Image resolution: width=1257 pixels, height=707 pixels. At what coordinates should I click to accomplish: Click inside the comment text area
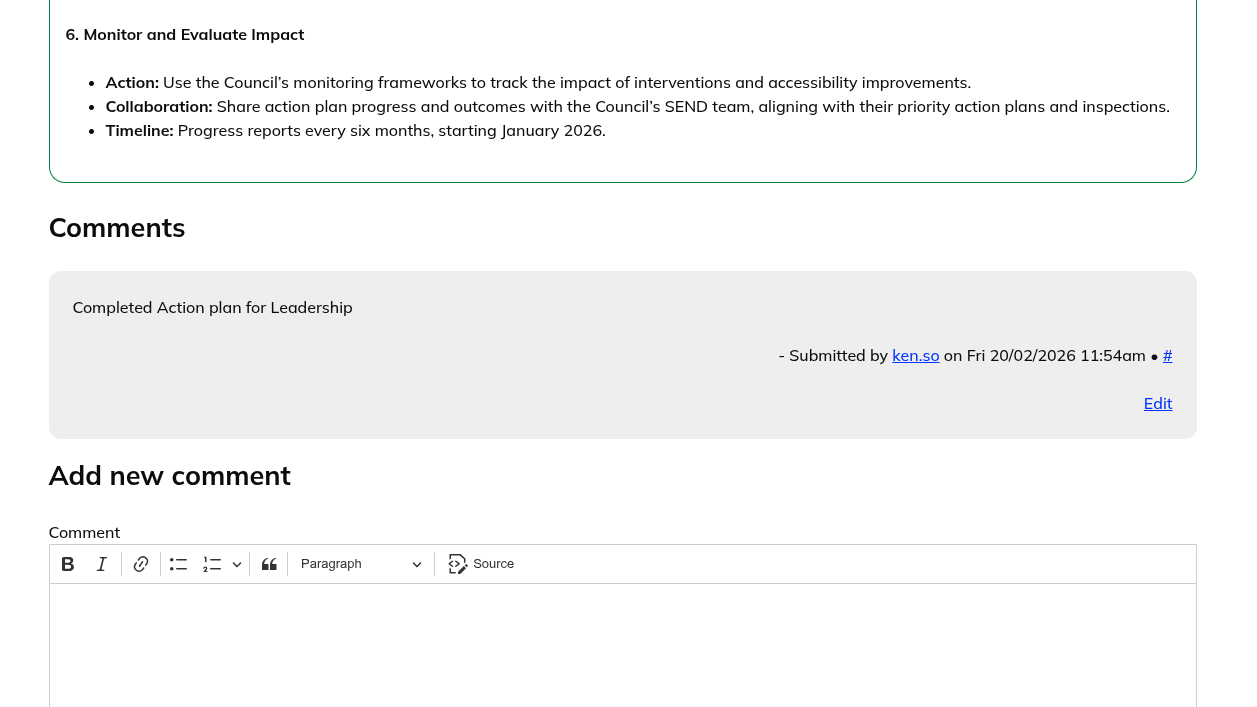[x=622, y=645]
